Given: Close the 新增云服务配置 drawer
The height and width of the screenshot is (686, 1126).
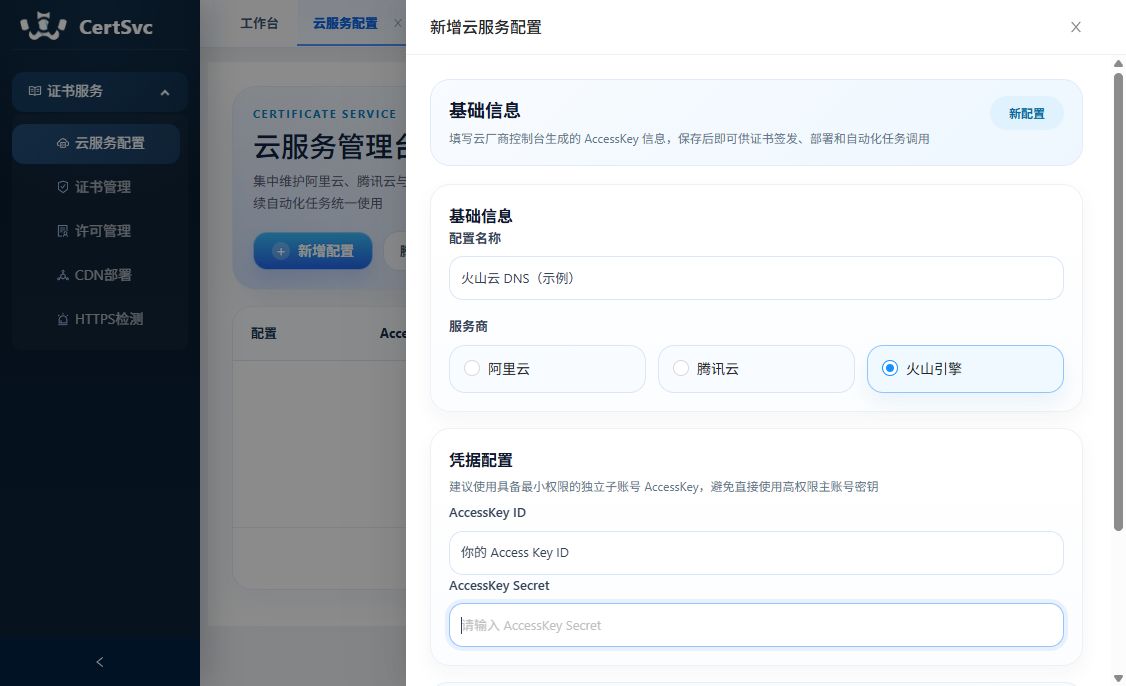Looking at the screenshot, I should (1076, 27).
